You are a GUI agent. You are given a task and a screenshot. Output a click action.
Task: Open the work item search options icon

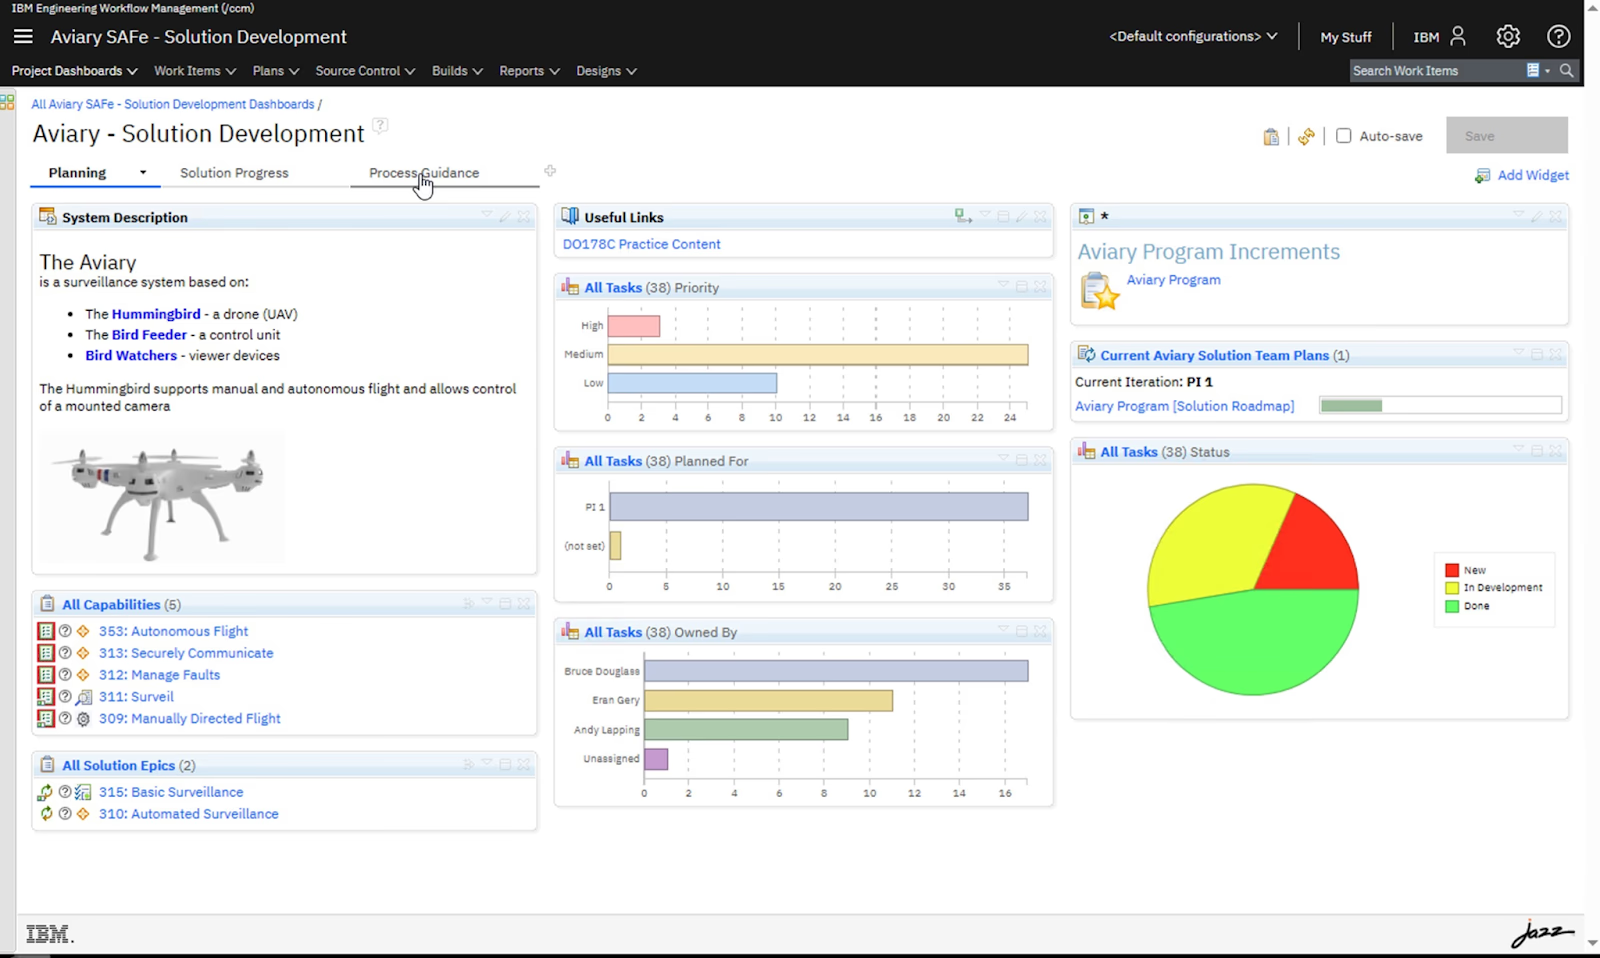pos(1537,70)
